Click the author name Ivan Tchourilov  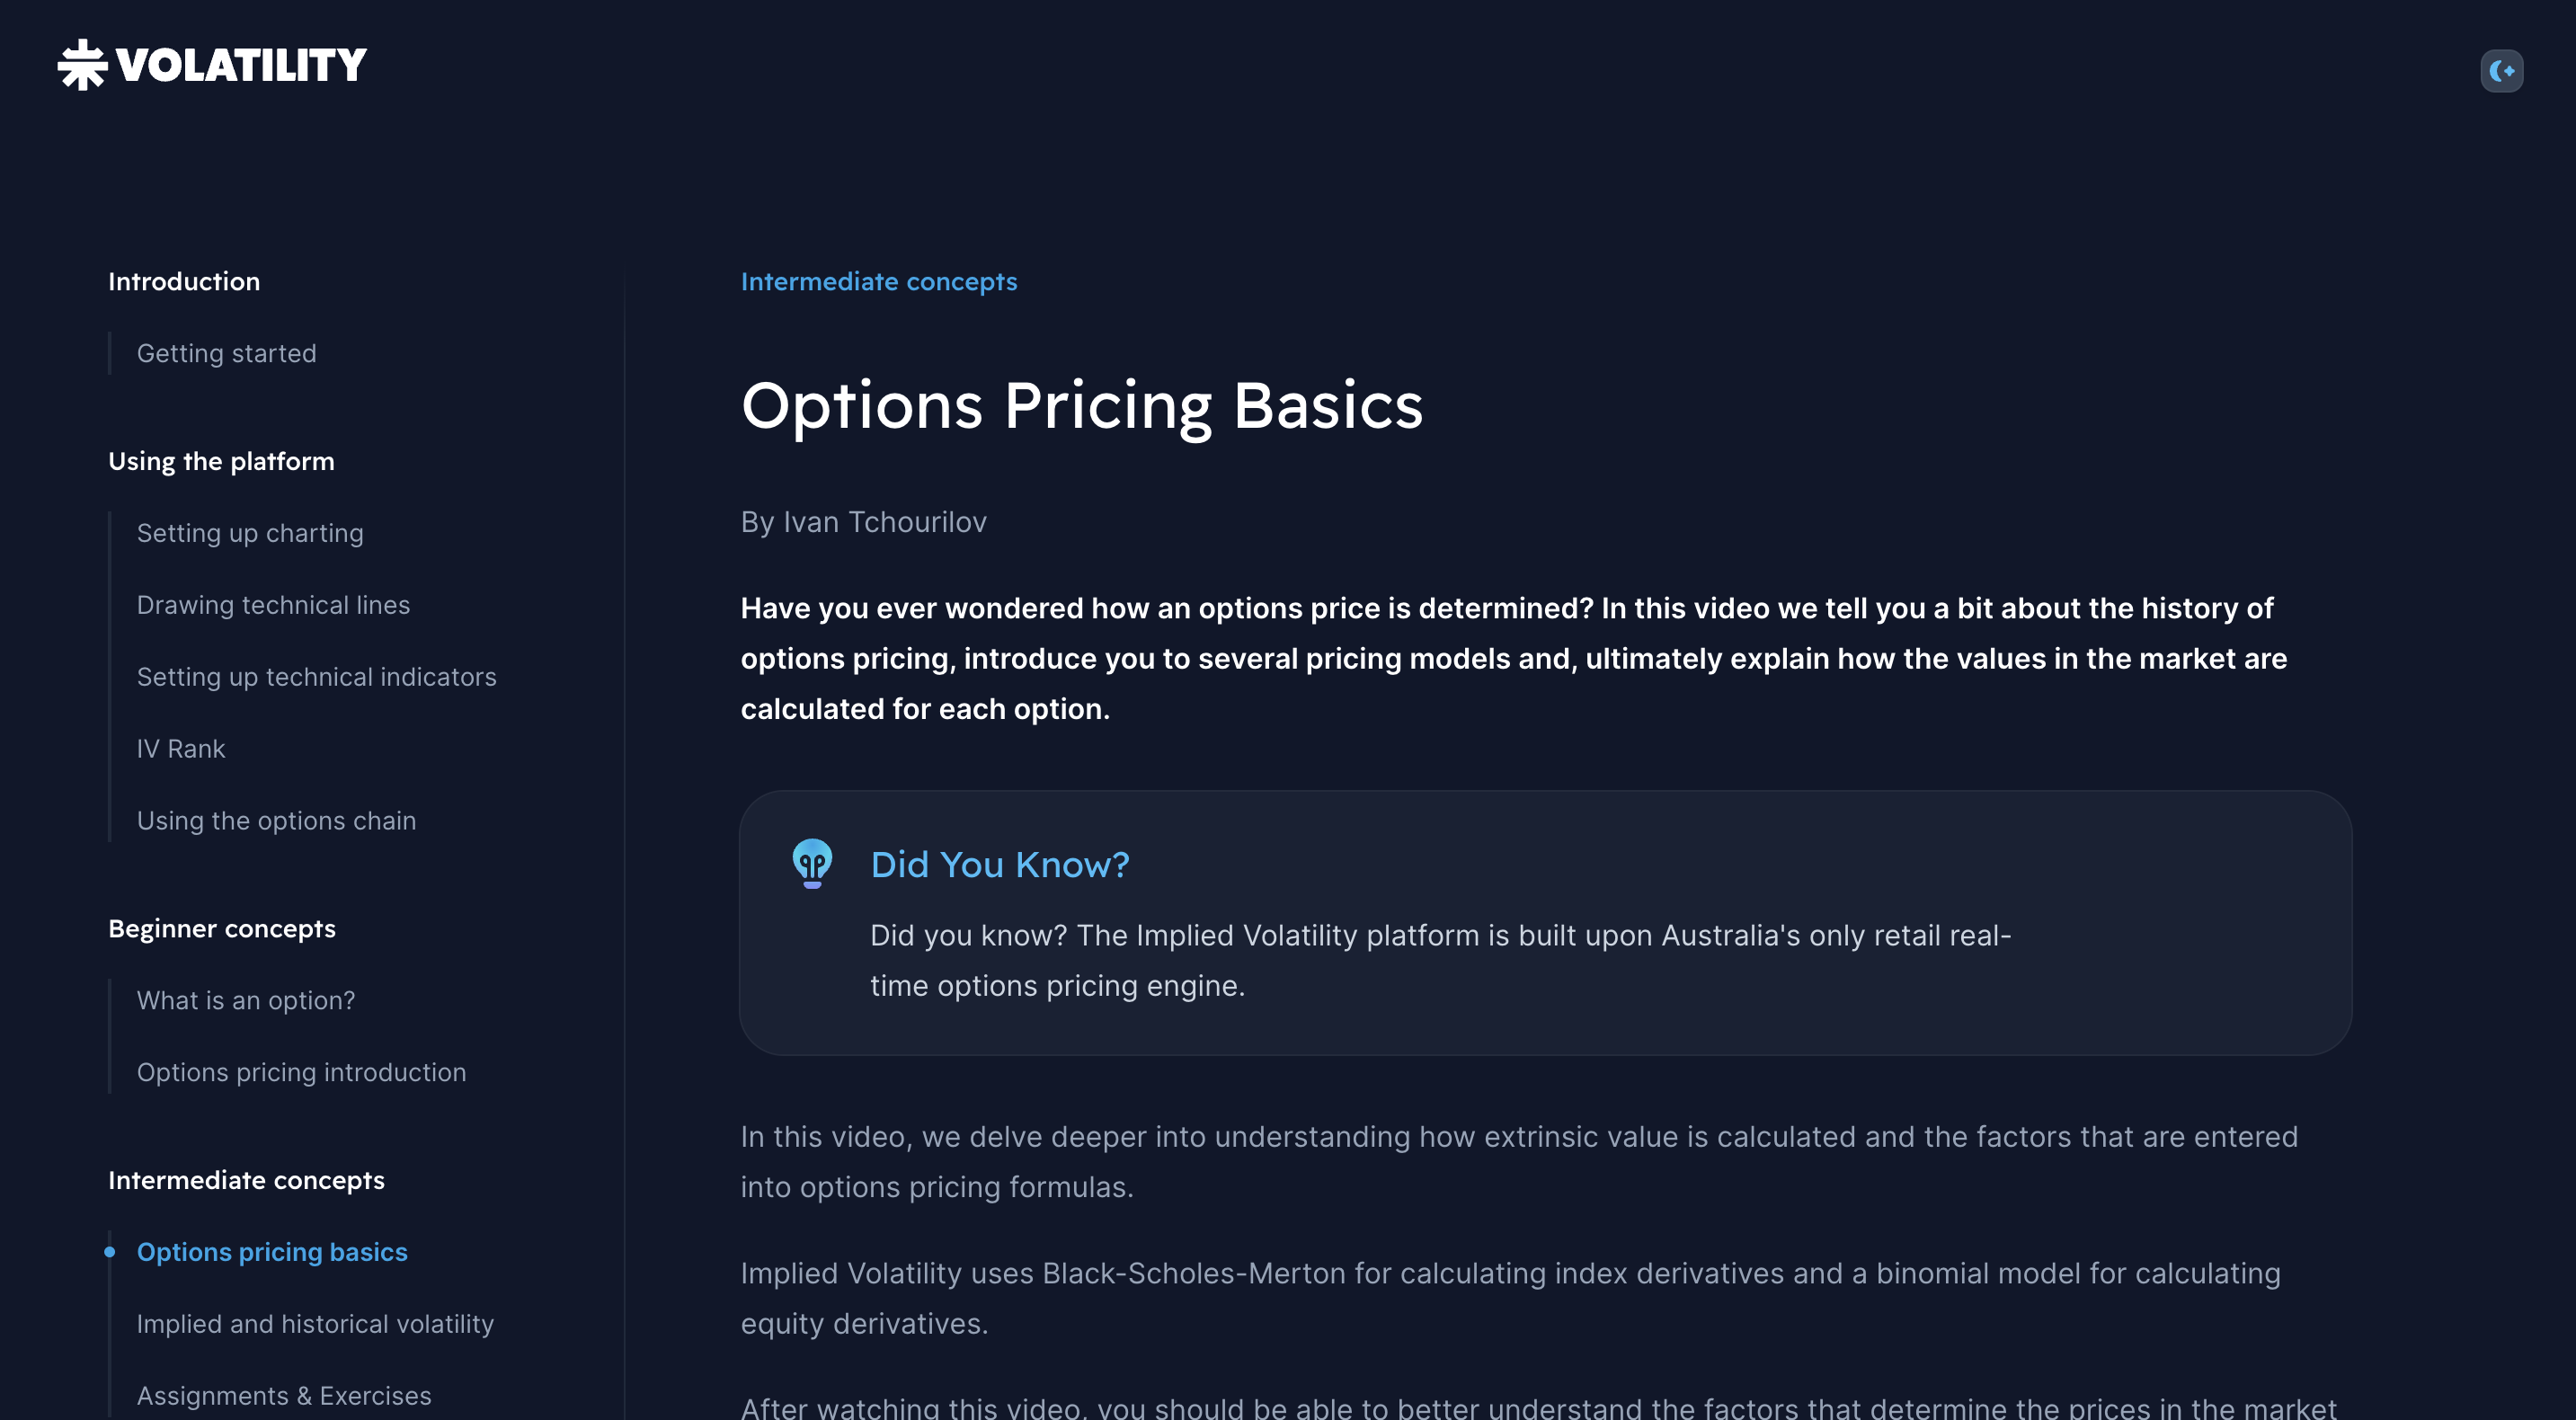pos(884,521)
